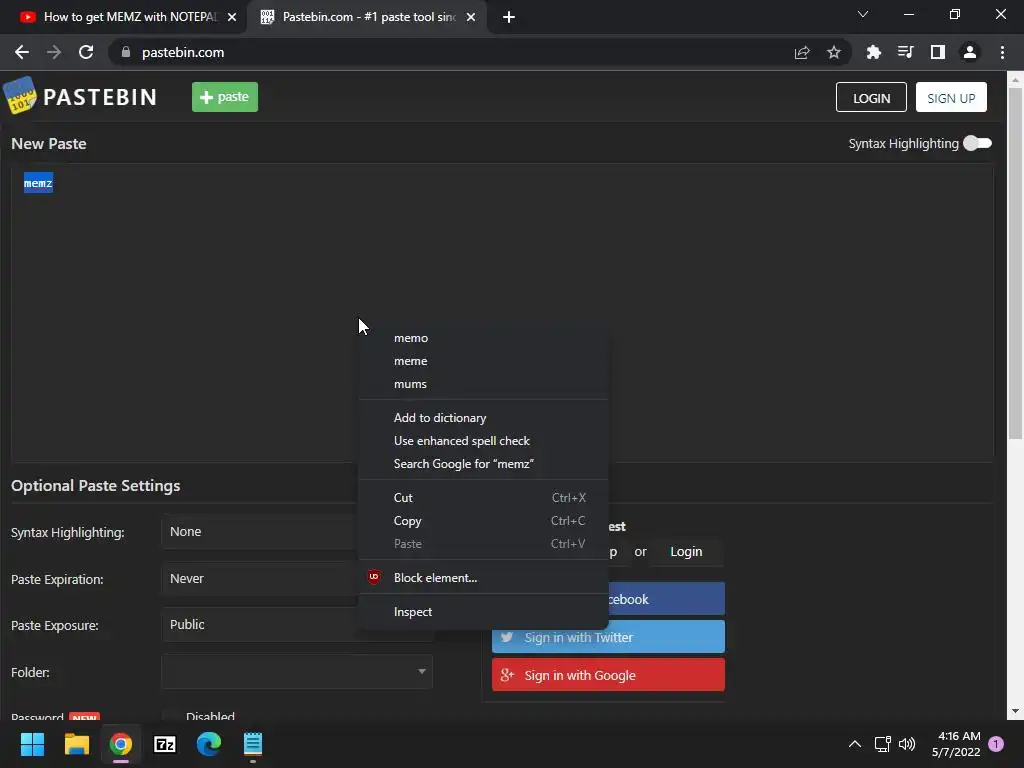Open File Explorer from taskbar
Viewport: 1024px width, 768px height.
(76, 744)
